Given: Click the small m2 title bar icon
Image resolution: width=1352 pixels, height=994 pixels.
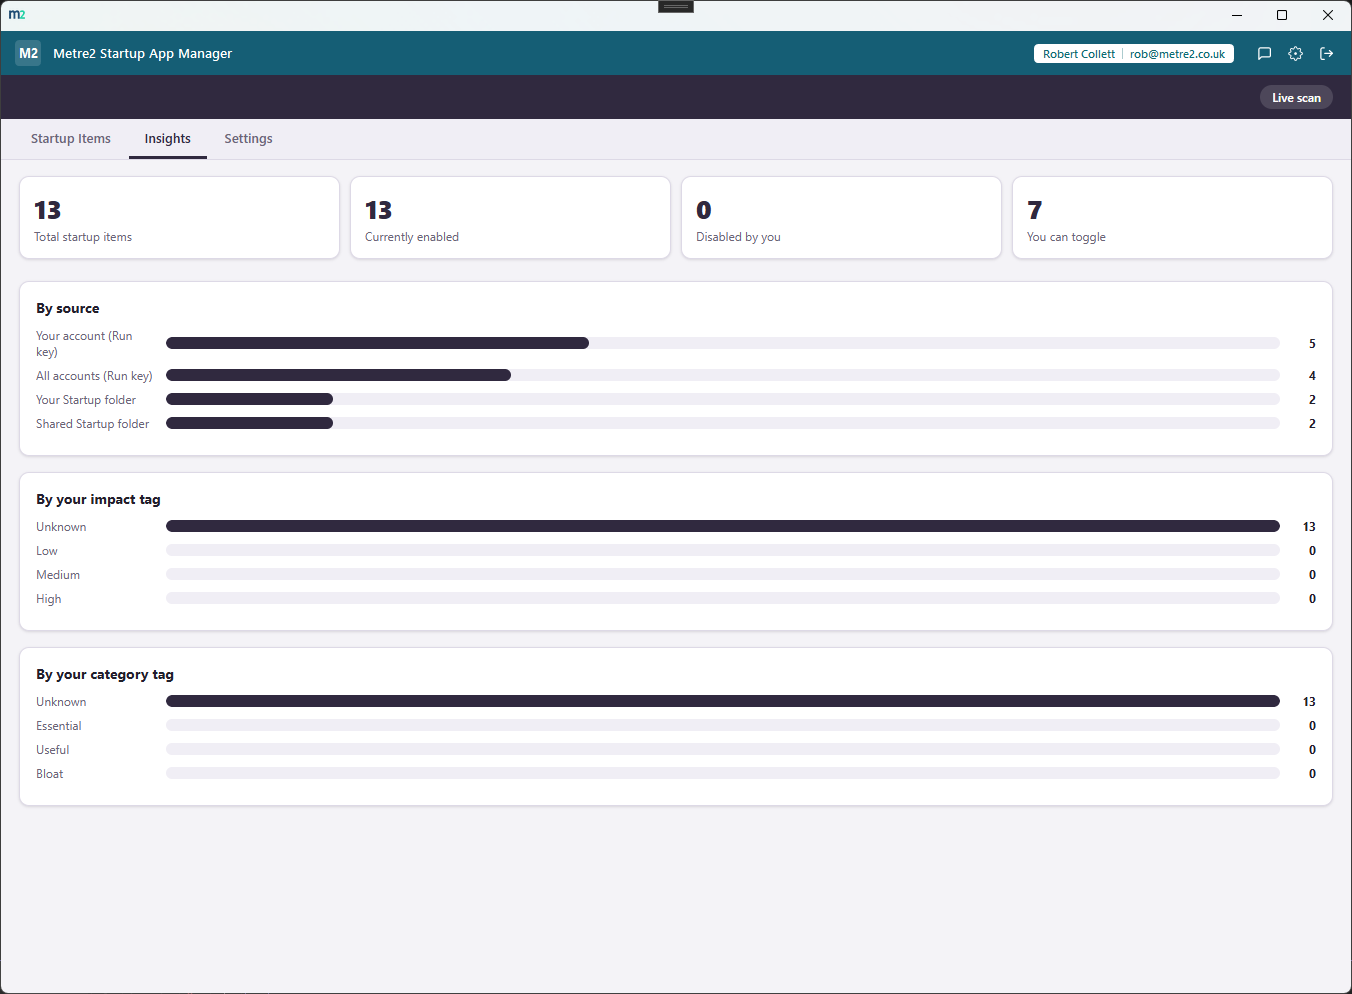Looking at the screenshot, I should 17,15.
